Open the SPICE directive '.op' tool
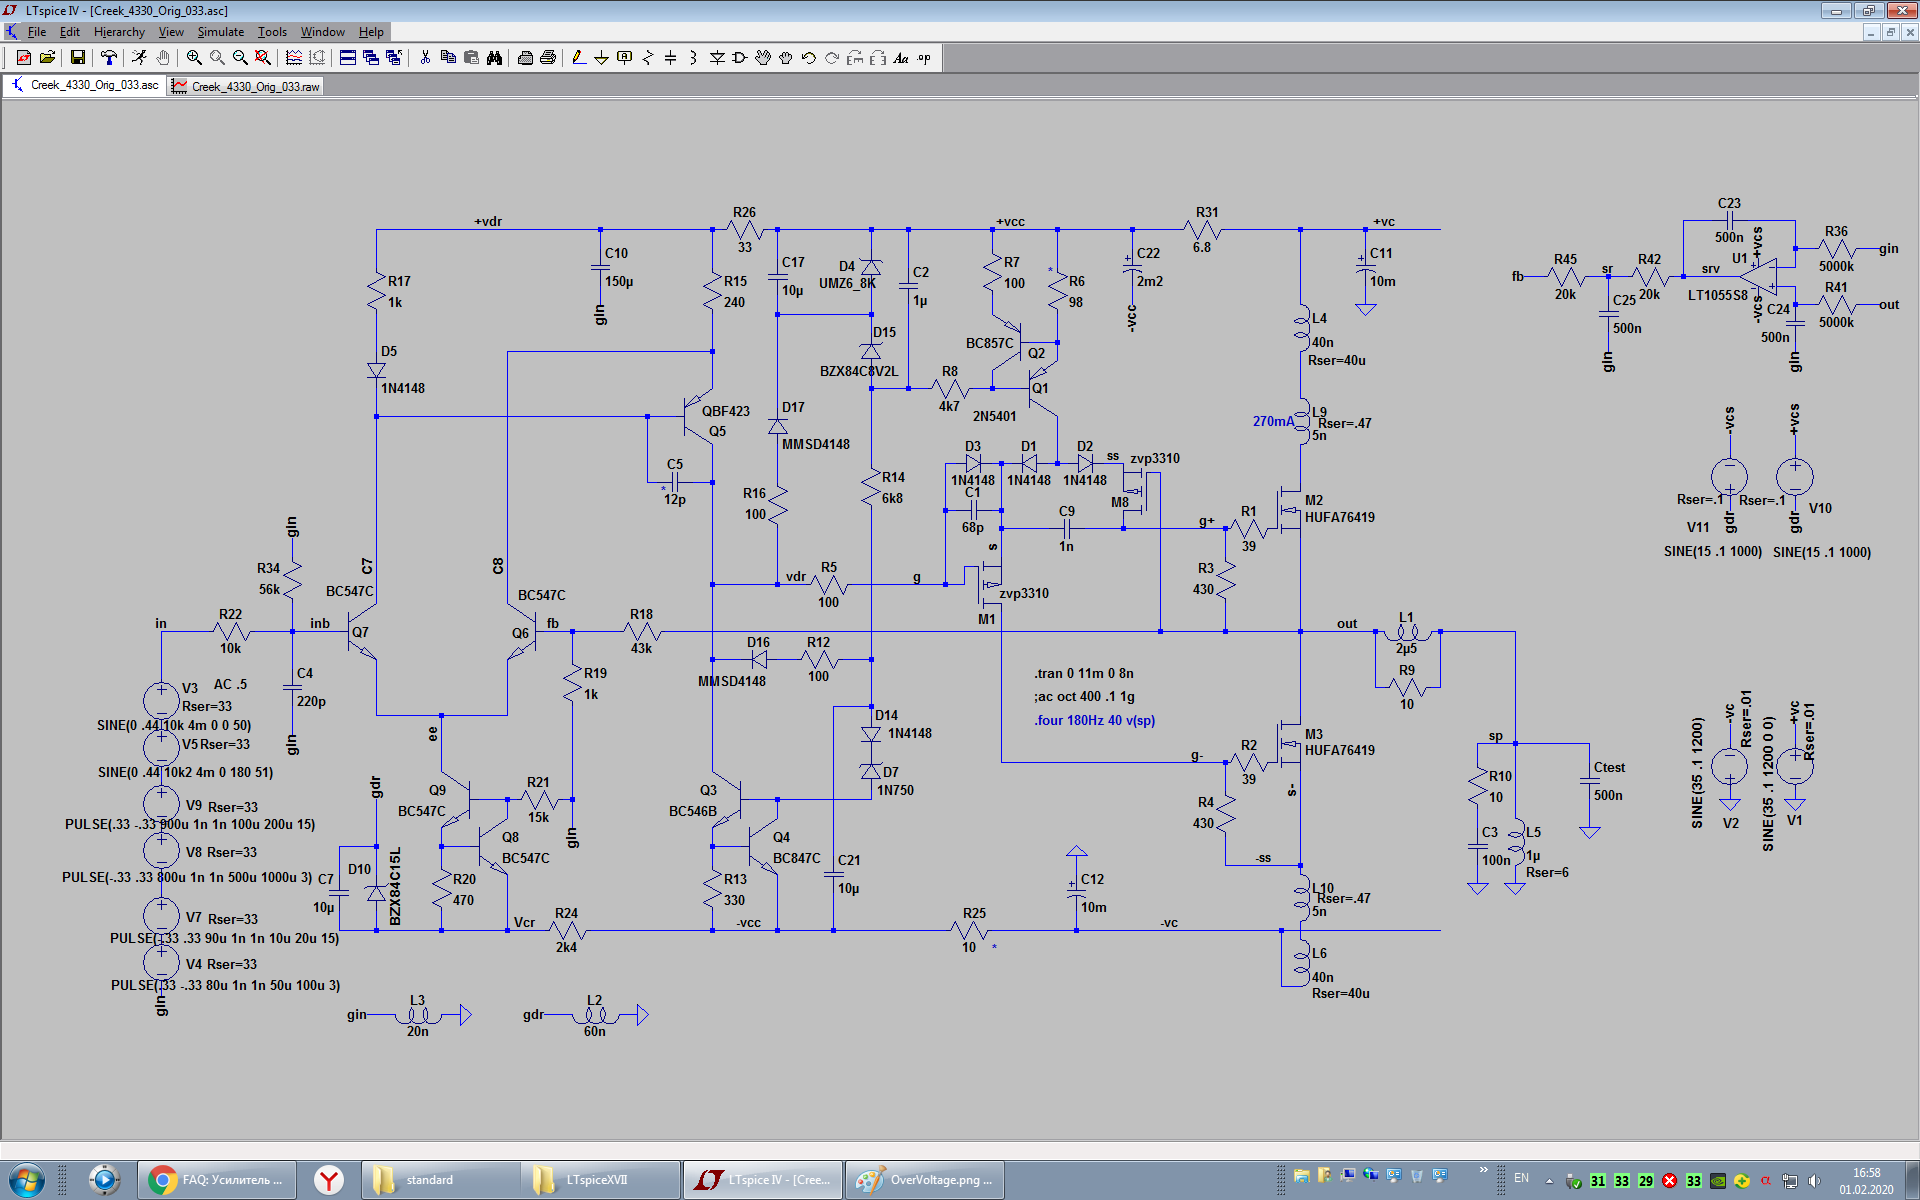The height and width of the screenshot is (1200, 1920). click(924, 58)
